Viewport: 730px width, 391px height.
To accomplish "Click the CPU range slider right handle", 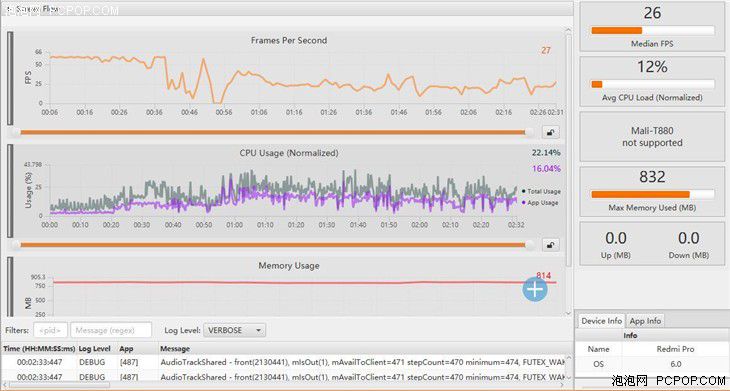I will point(529,245).
